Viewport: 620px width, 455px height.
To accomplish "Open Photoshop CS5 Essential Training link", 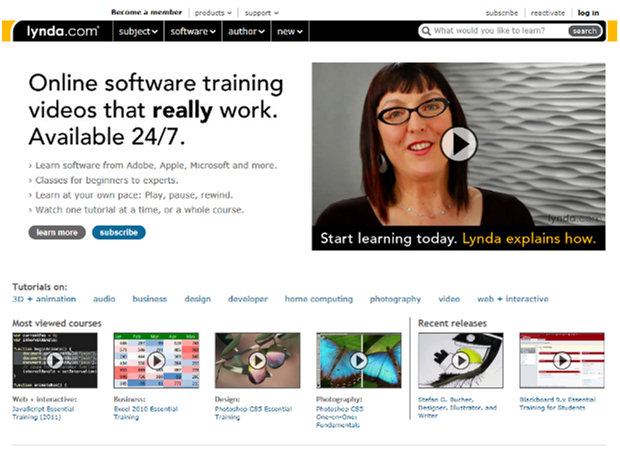I will click(x=253, y=413).
